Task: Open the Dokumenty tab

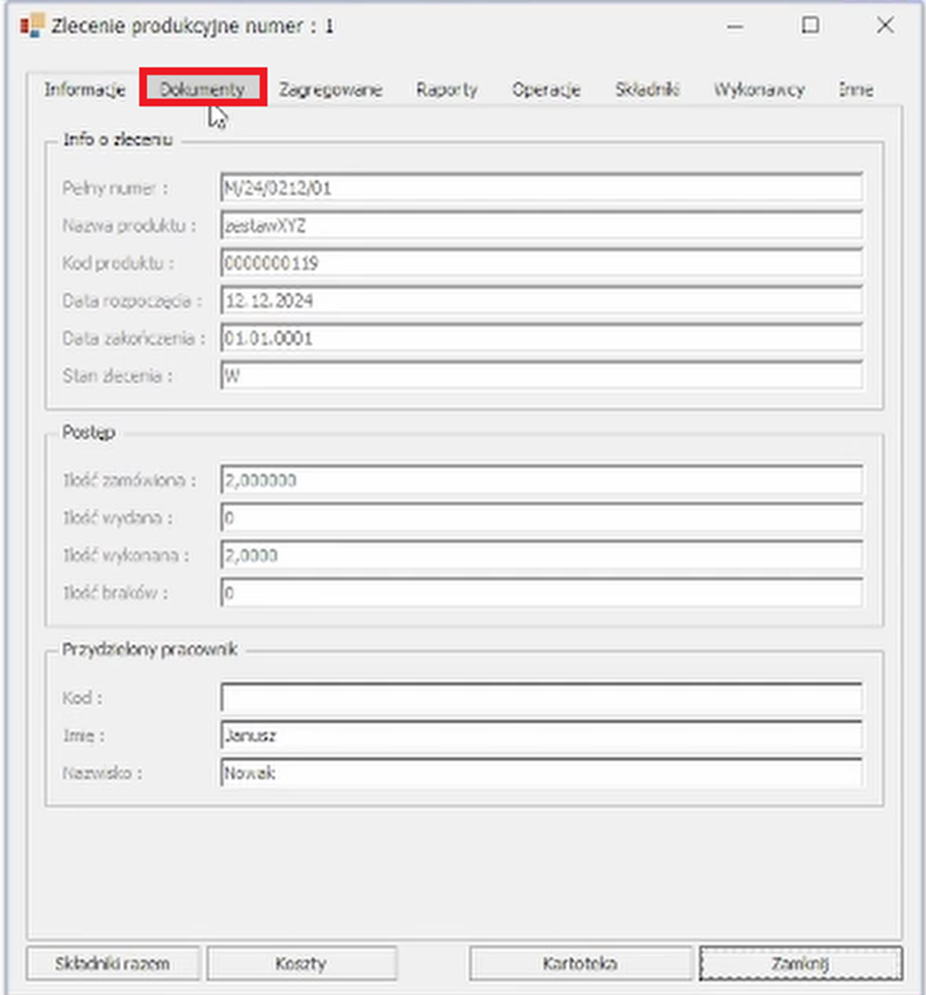Action: (x=202, y=89)
